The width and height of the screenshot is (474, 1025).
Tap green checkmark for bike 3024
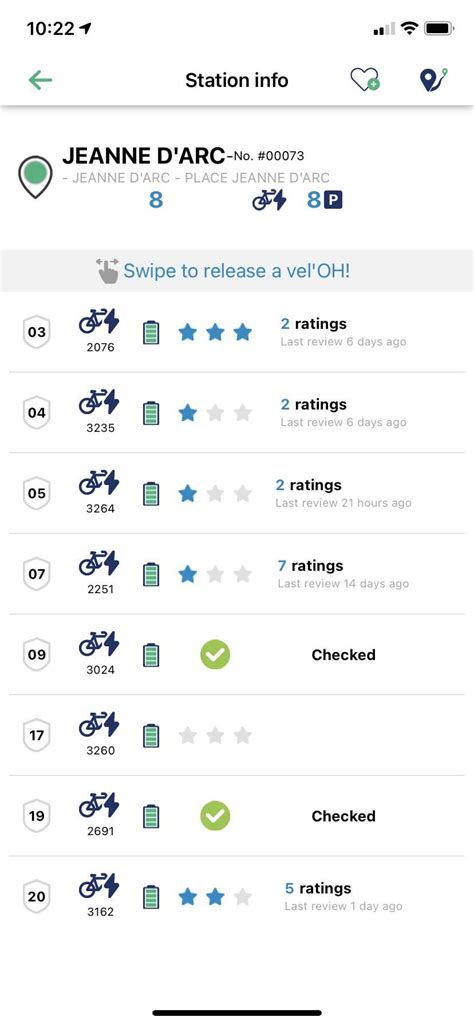click(215, 655)
